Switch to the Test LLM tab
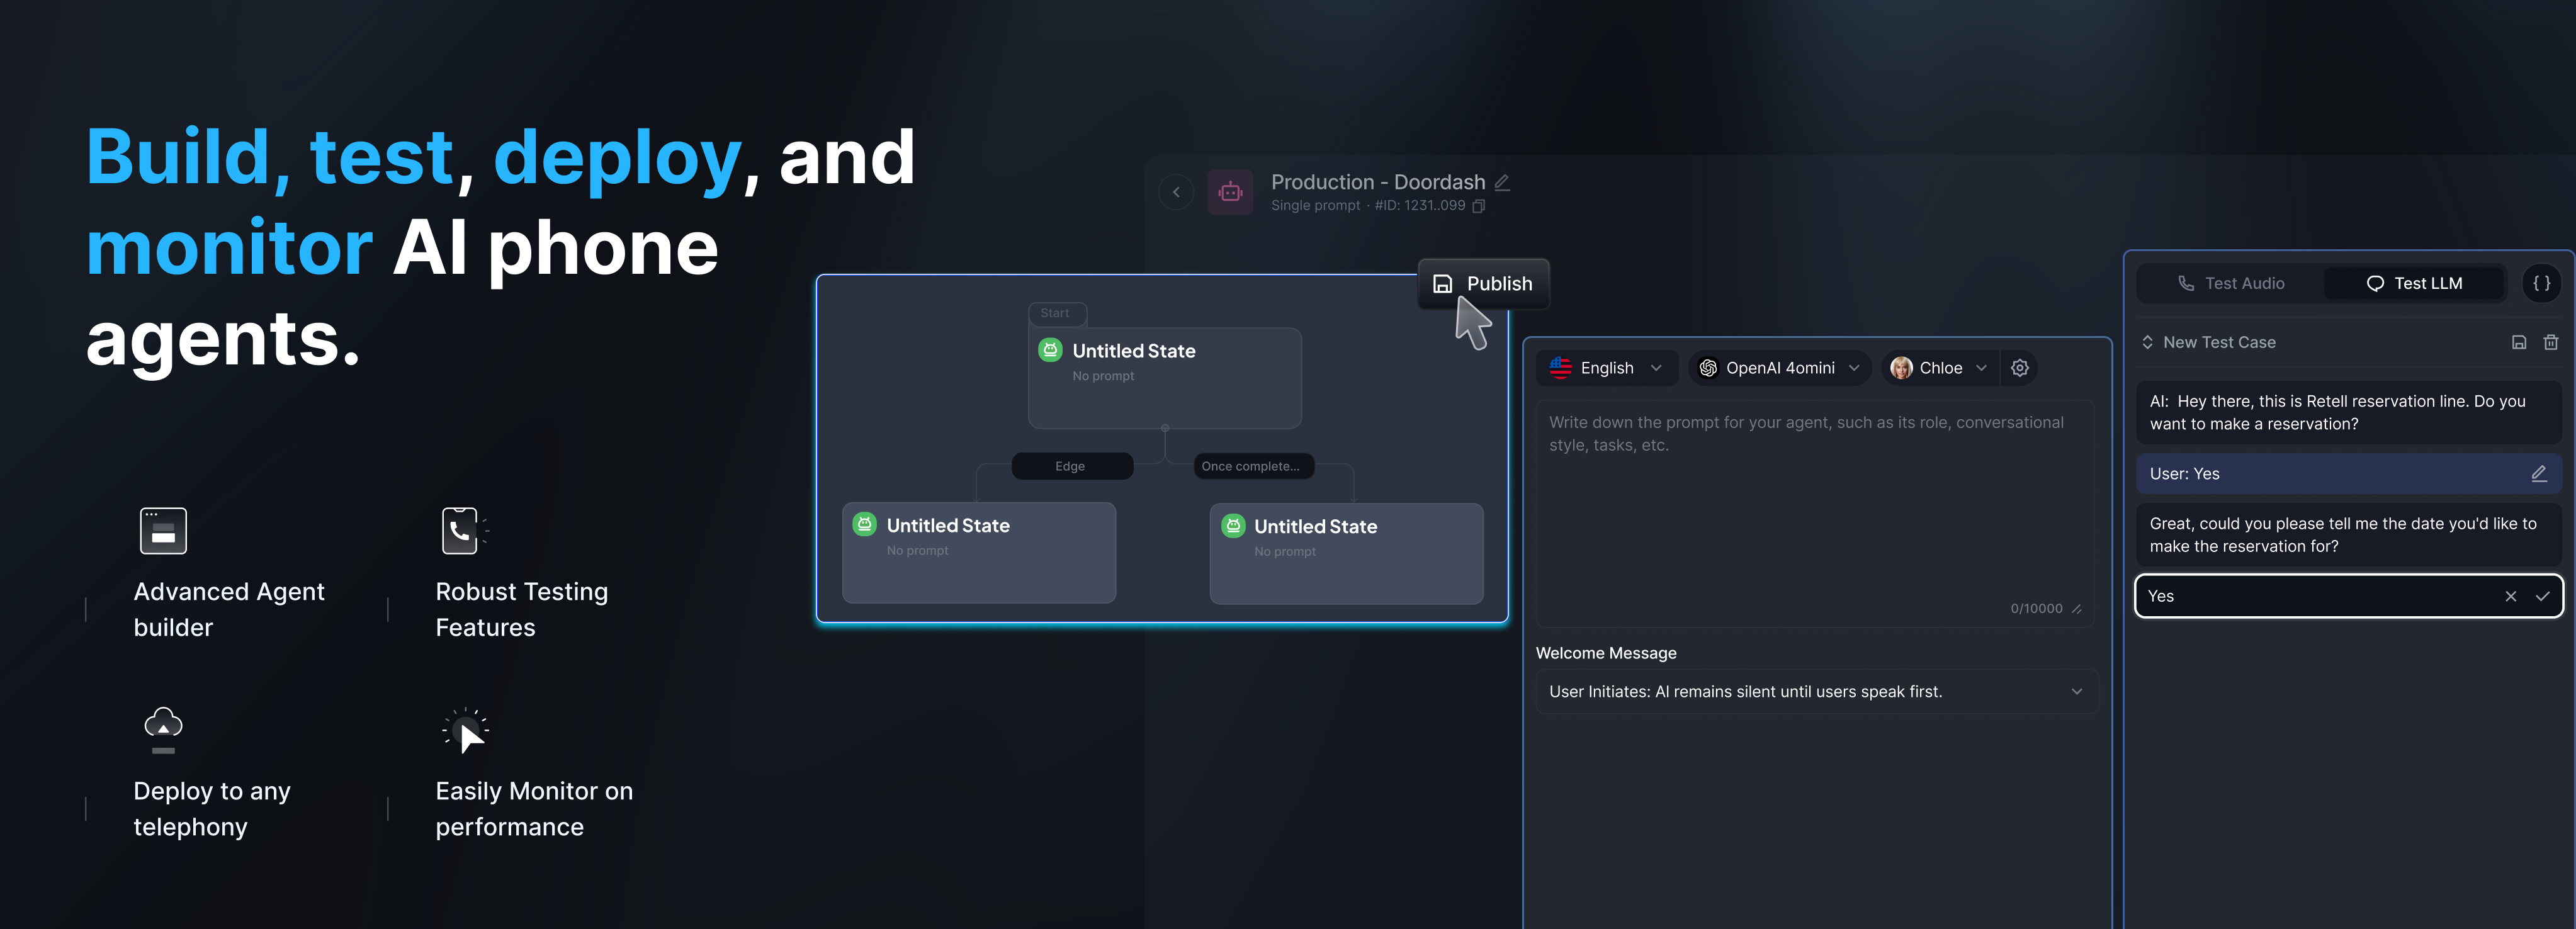The image size is (2576, 929). click(x=2414, y=284)
